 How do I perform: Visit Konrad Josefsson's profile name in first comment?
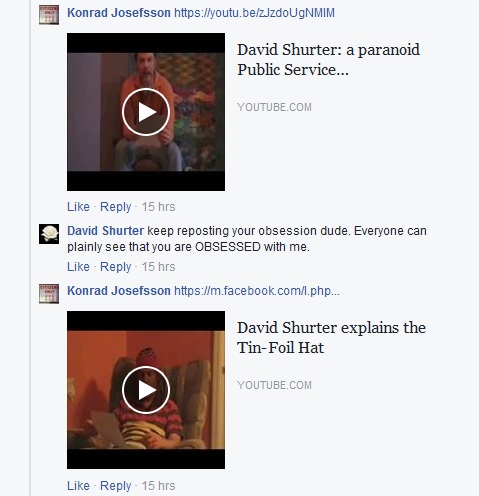[119, 13]
